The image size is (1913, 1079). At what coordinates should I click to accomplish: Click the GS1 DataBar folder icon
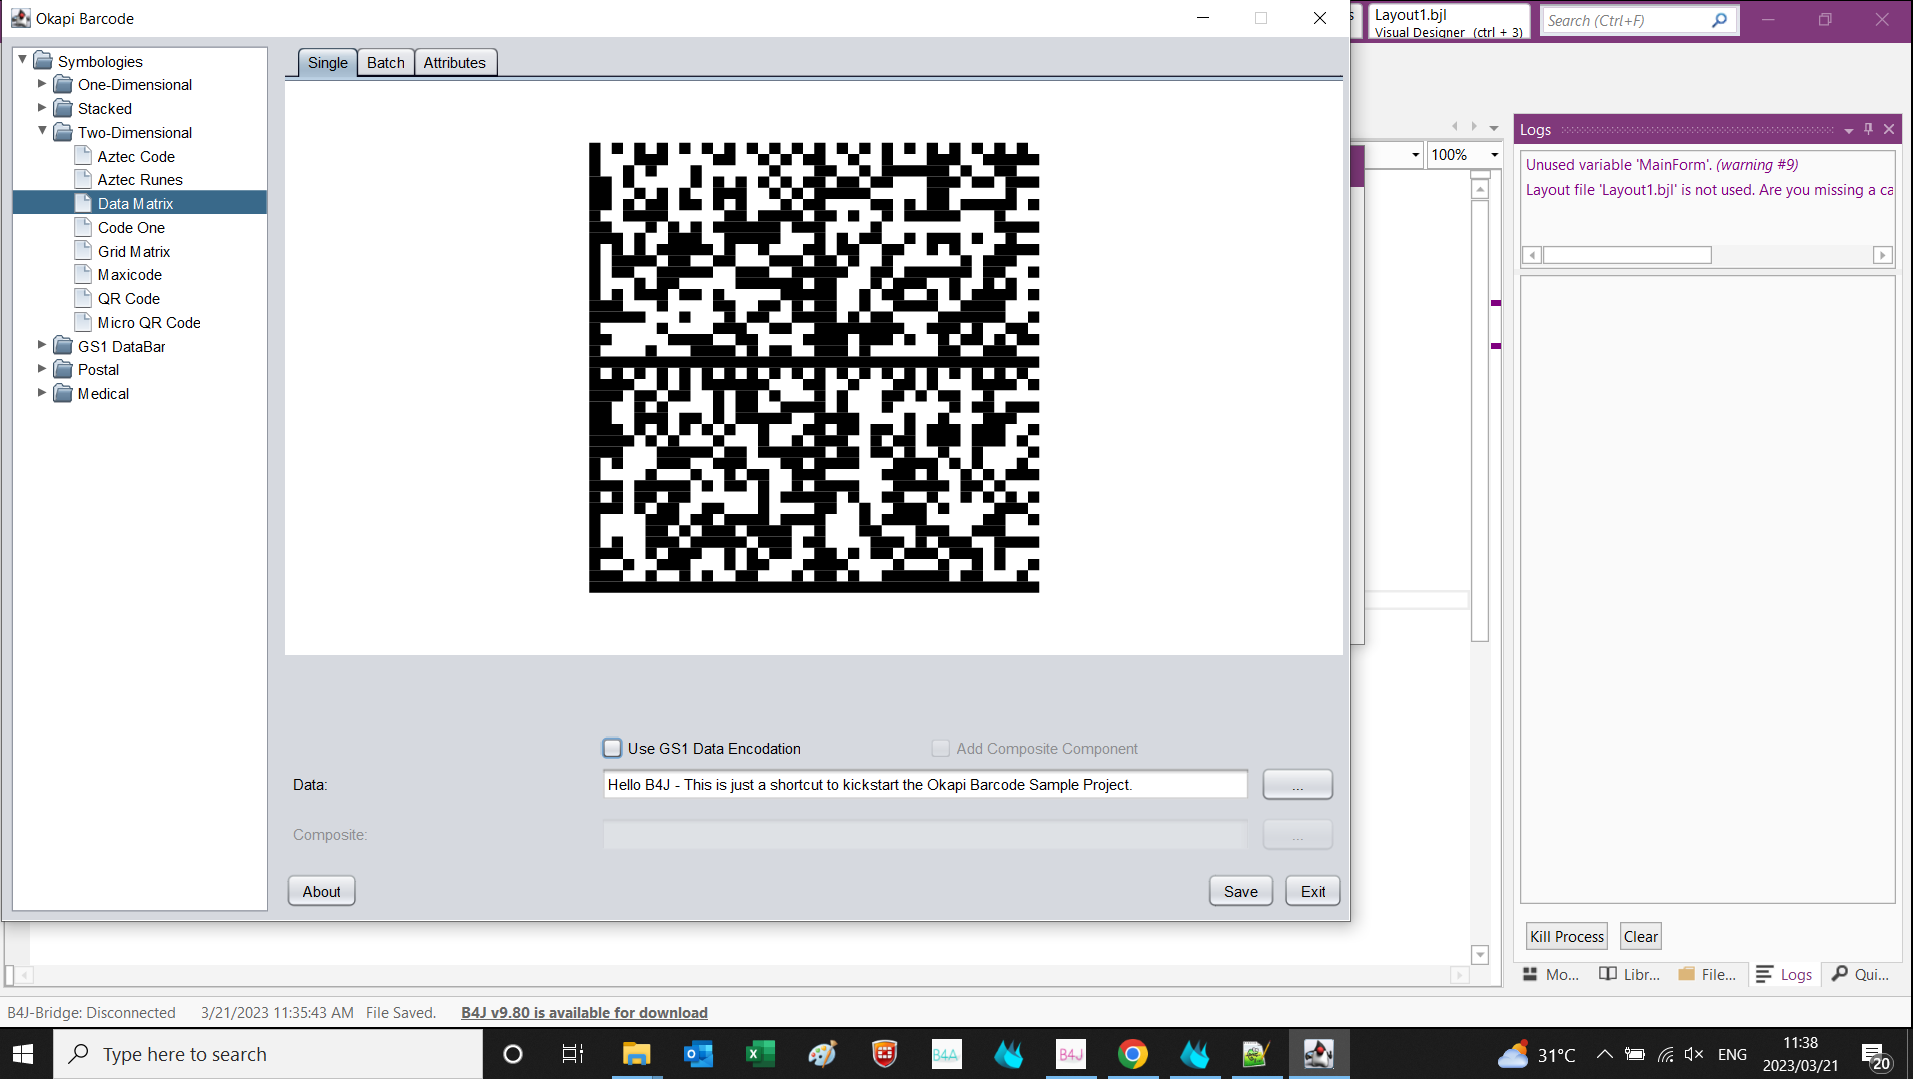point(63,346)
